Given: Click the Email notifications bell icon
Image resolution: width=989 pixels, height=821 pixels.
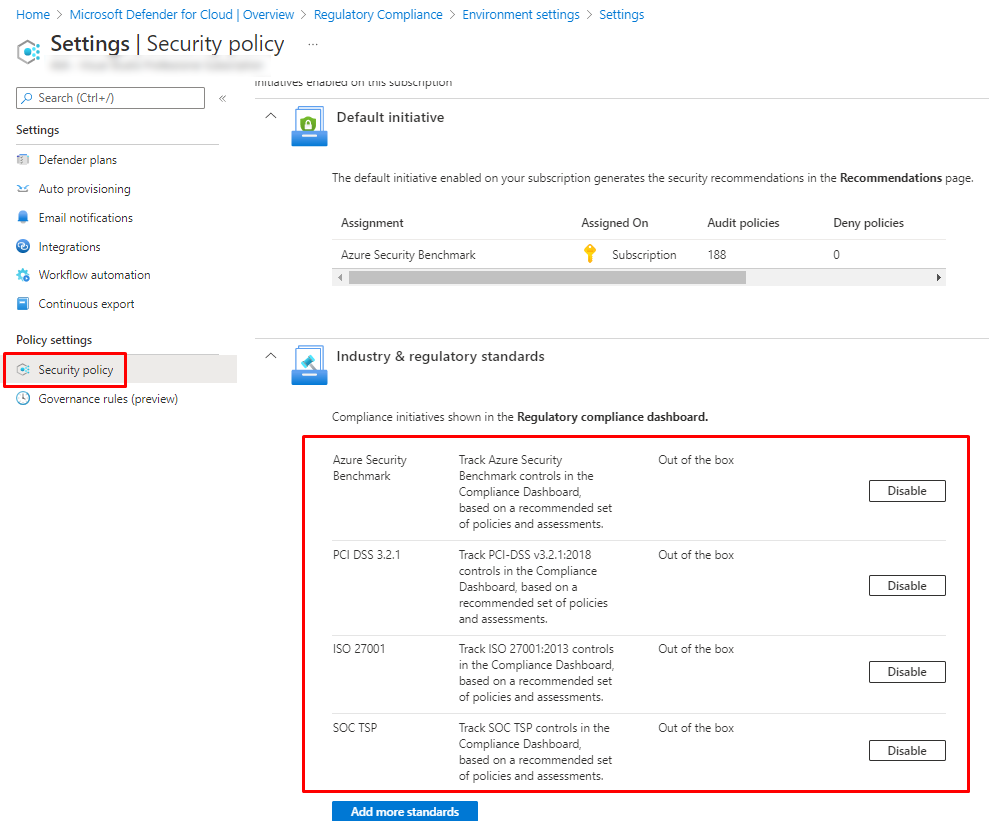Looking at the screenshot, I should (x=24, y=218).
